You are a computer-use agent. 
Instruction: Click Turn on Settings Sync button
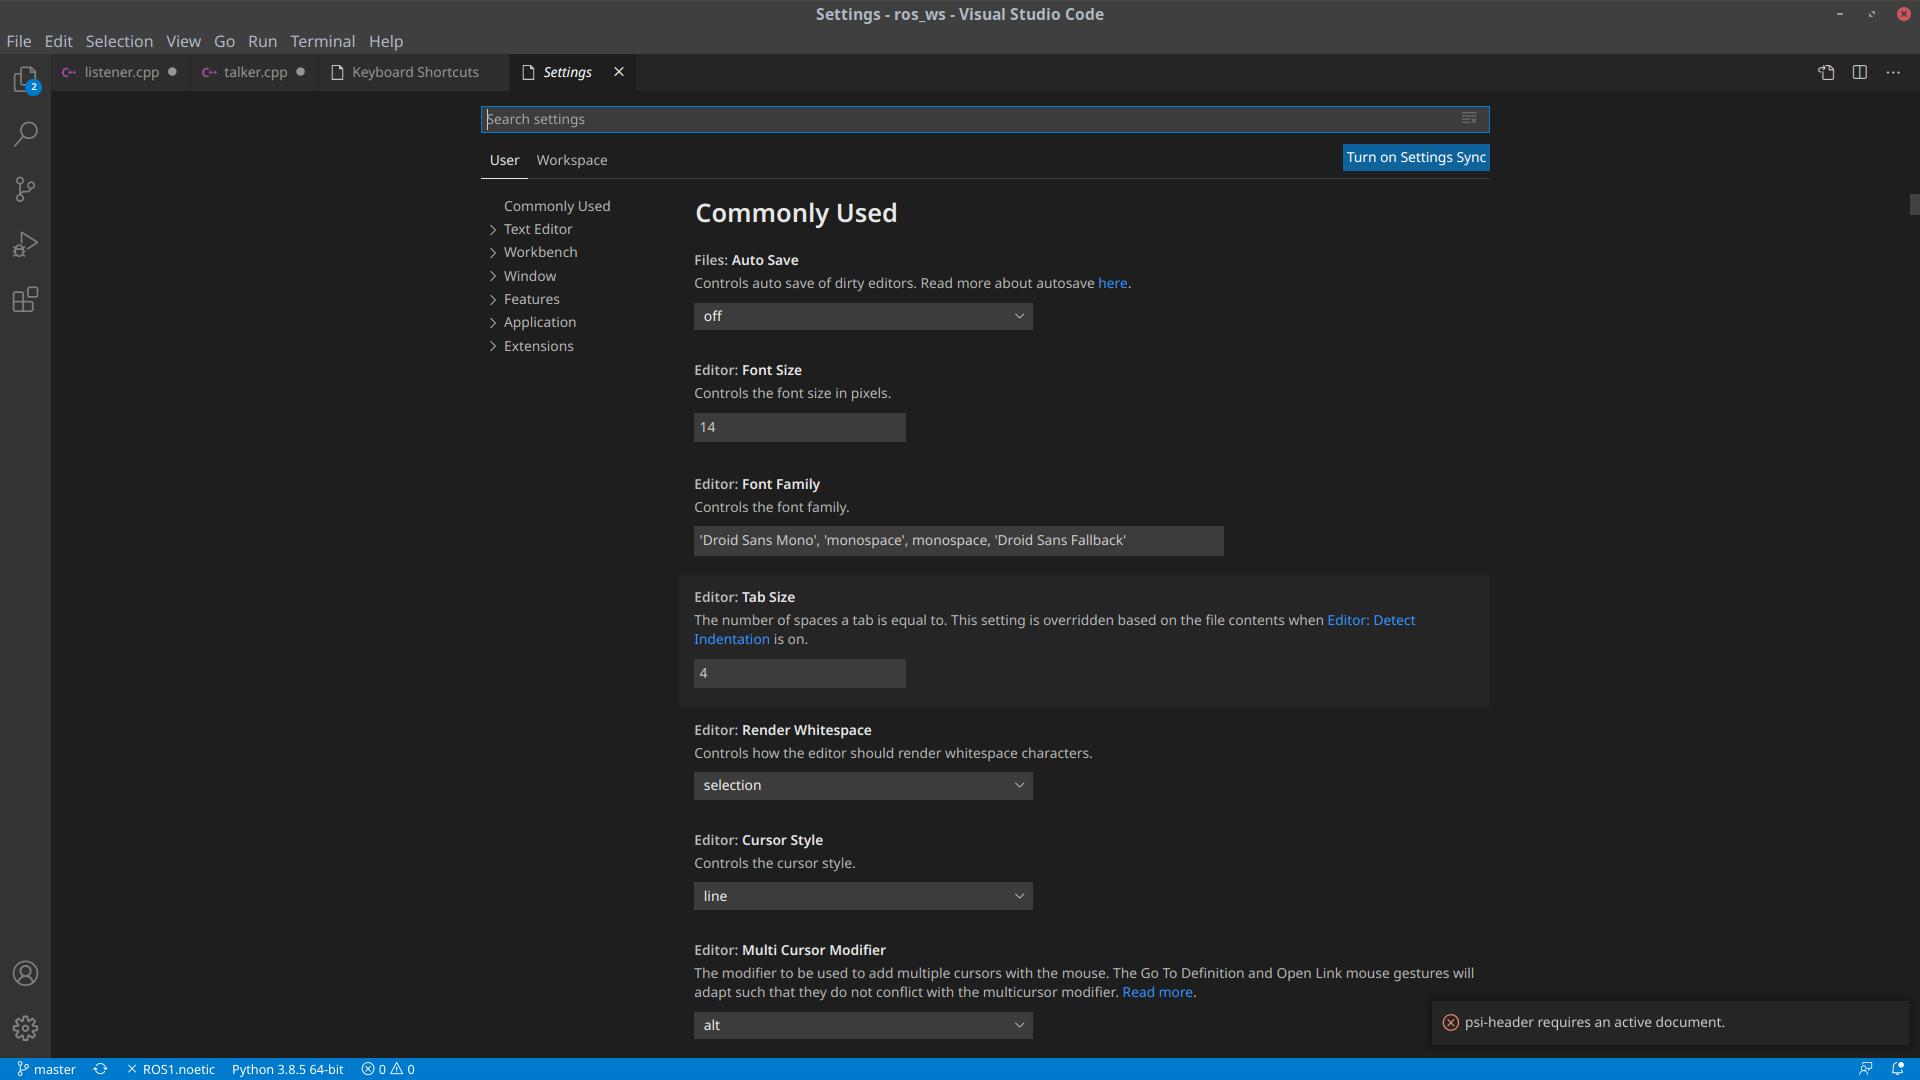point(1415,157)
